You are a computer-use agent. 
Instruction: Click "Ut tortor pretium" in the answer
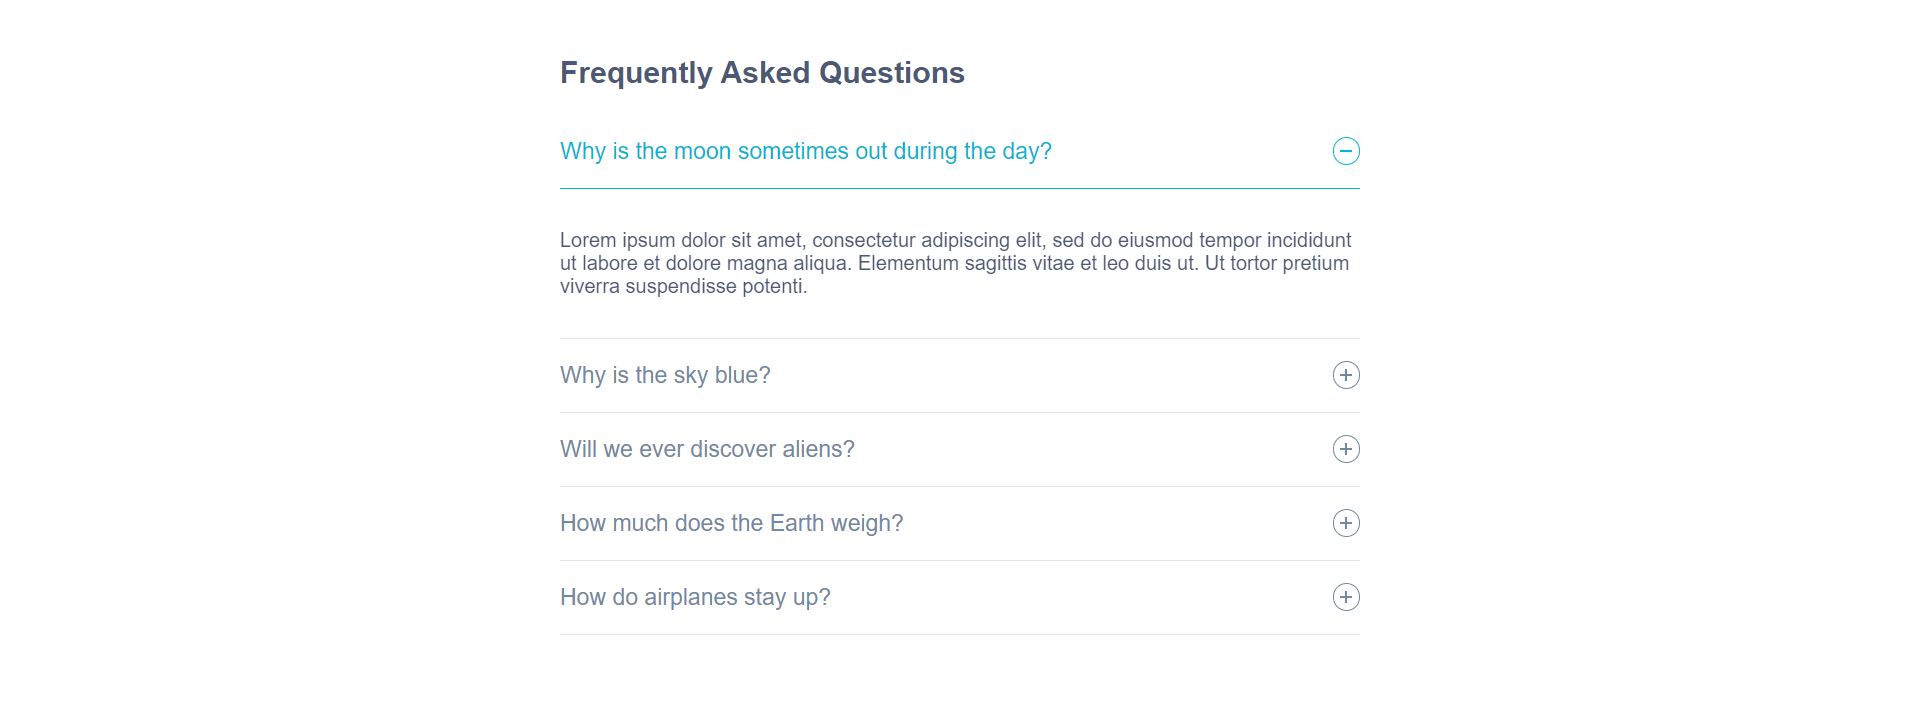[x=1276, y=263]
